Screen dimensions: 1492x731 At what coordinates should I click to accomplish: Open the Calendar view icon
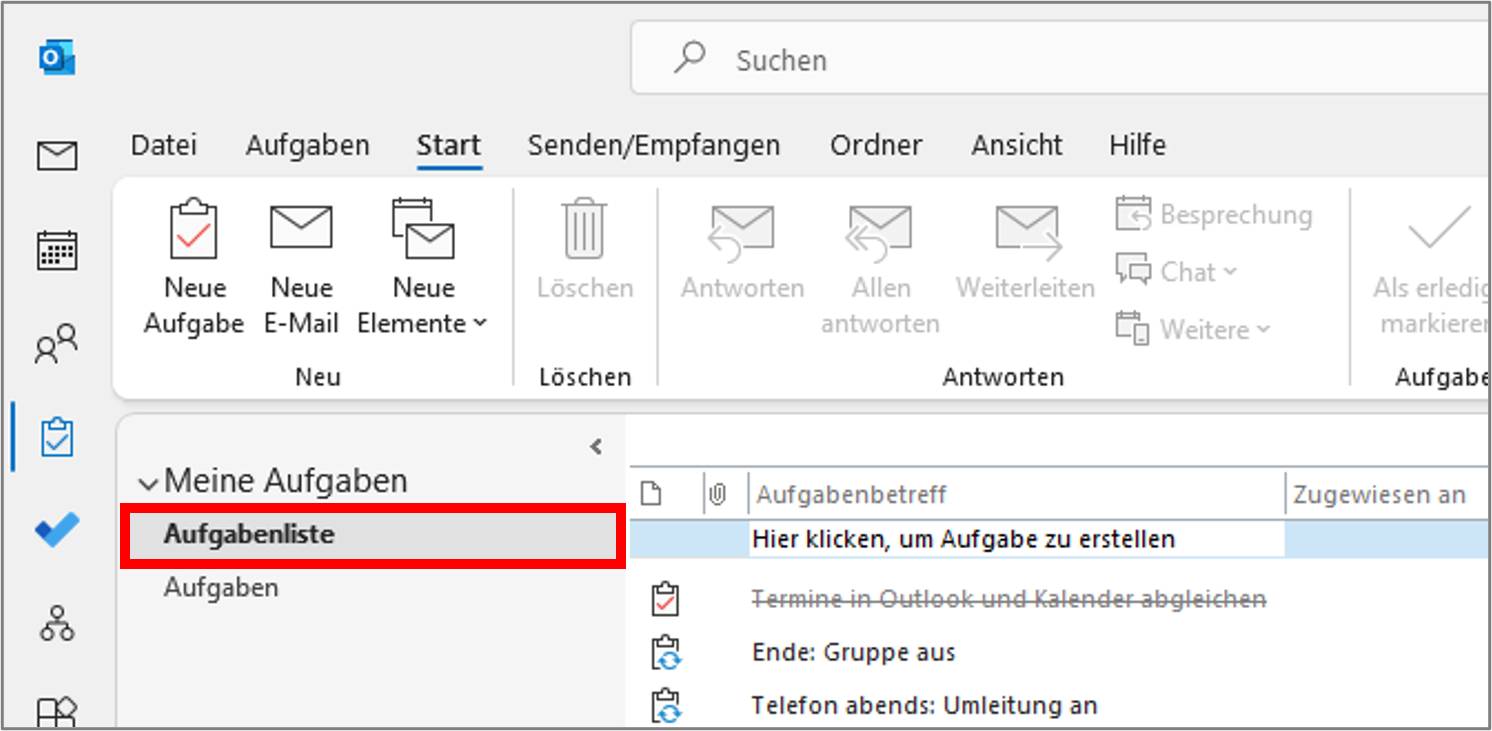point(57,250)
